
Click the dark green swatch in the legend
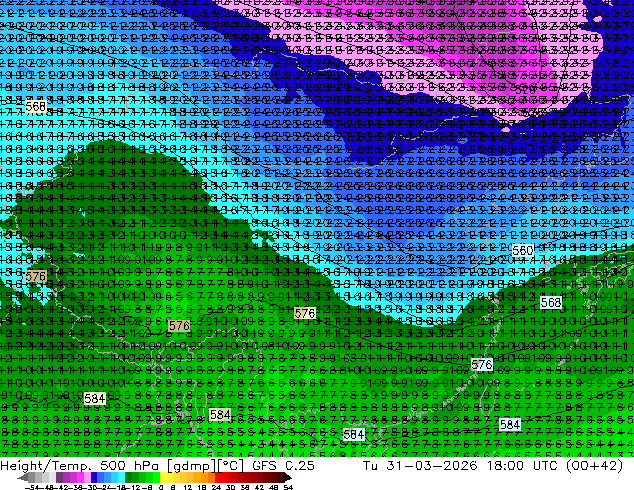click(x=129, y=477)
